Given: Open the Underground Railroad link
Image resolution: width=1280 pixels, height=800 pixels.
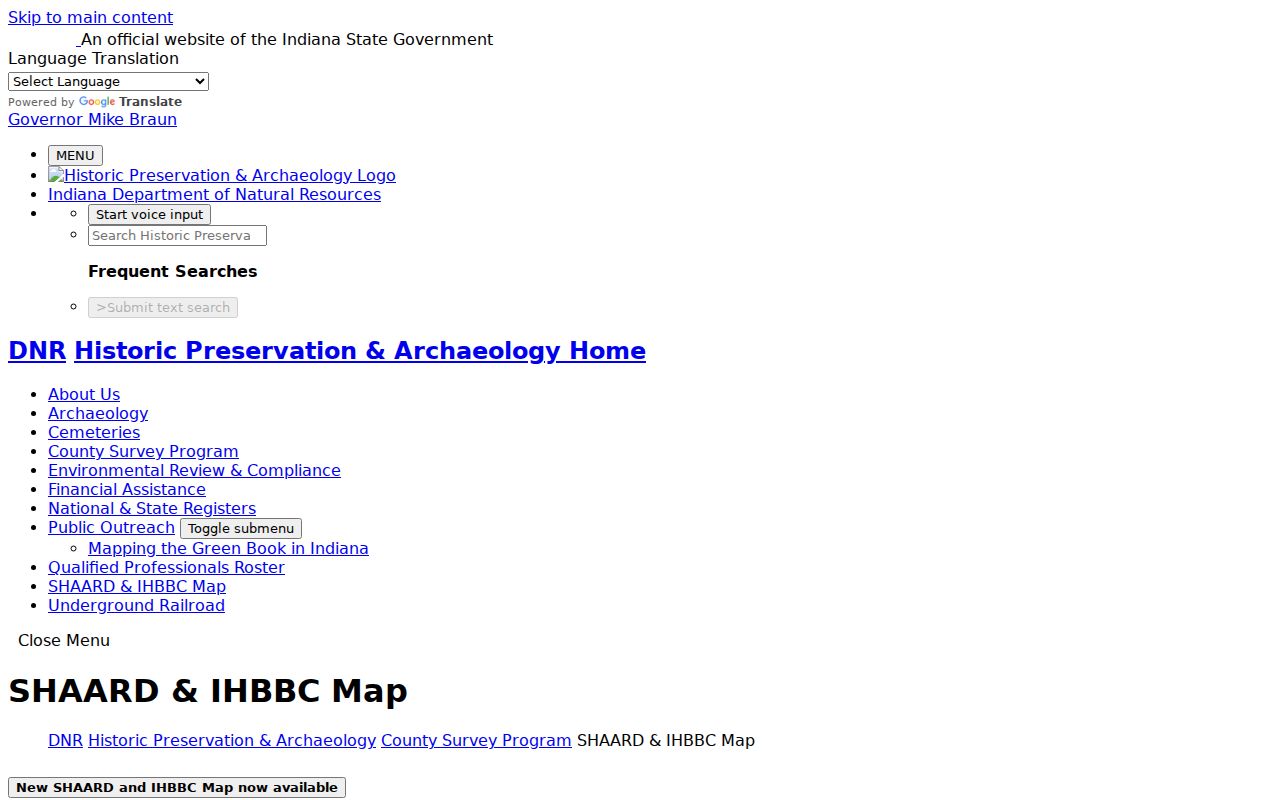Looking at the screenshot, I should (x=136, y=605).
